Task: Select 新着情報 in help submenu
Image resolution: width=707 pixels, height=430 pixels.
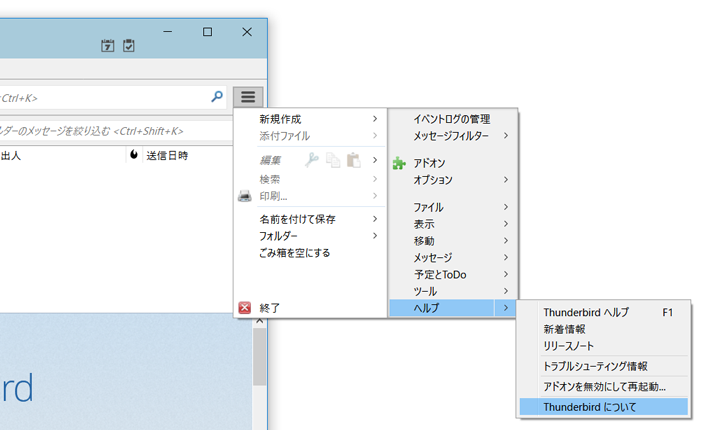Action: point(604,329)
